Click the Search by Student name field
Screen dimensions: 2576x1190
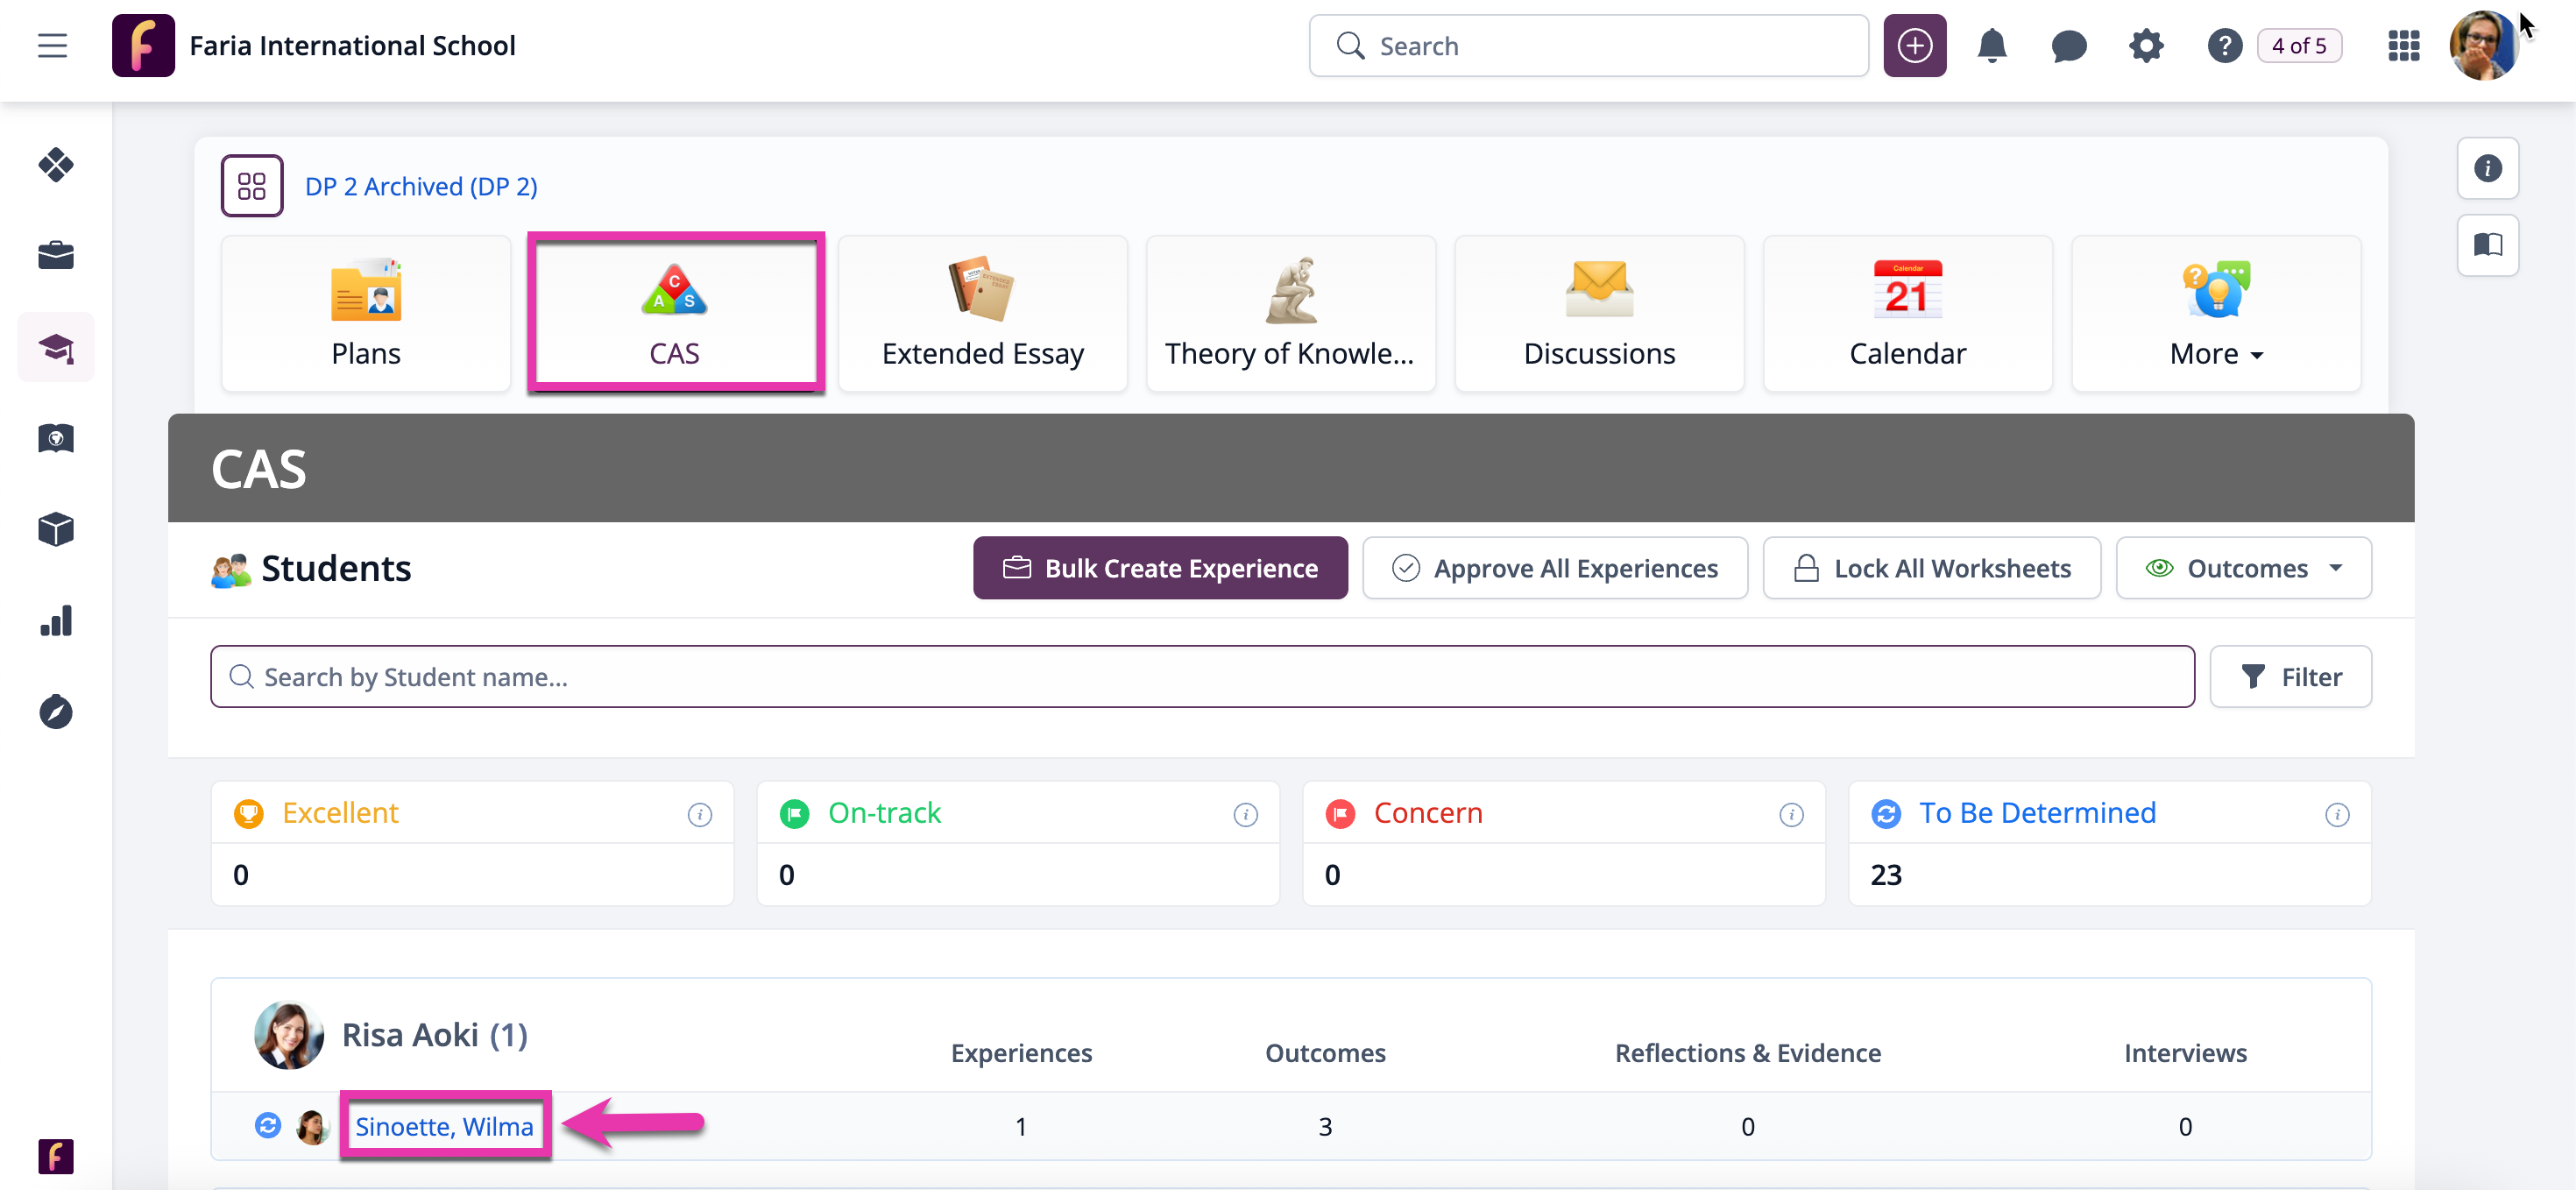pyautogui.click(x=1200, y=677)
